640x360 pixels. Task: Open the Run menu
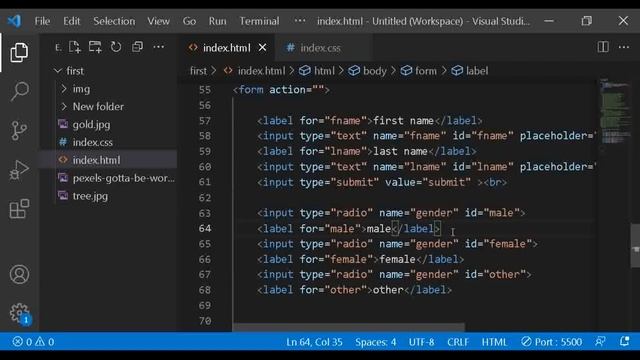(217, 21)
